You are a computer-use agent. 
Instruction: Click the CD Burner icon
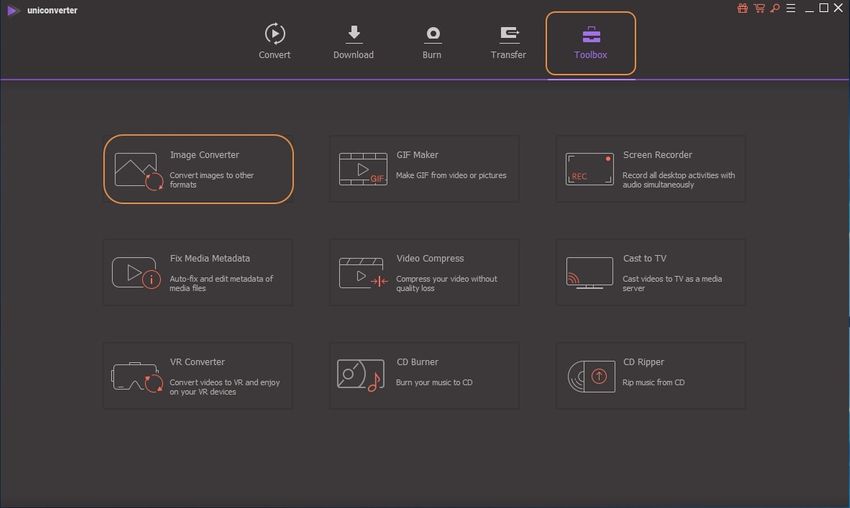(x=362, y=376)
